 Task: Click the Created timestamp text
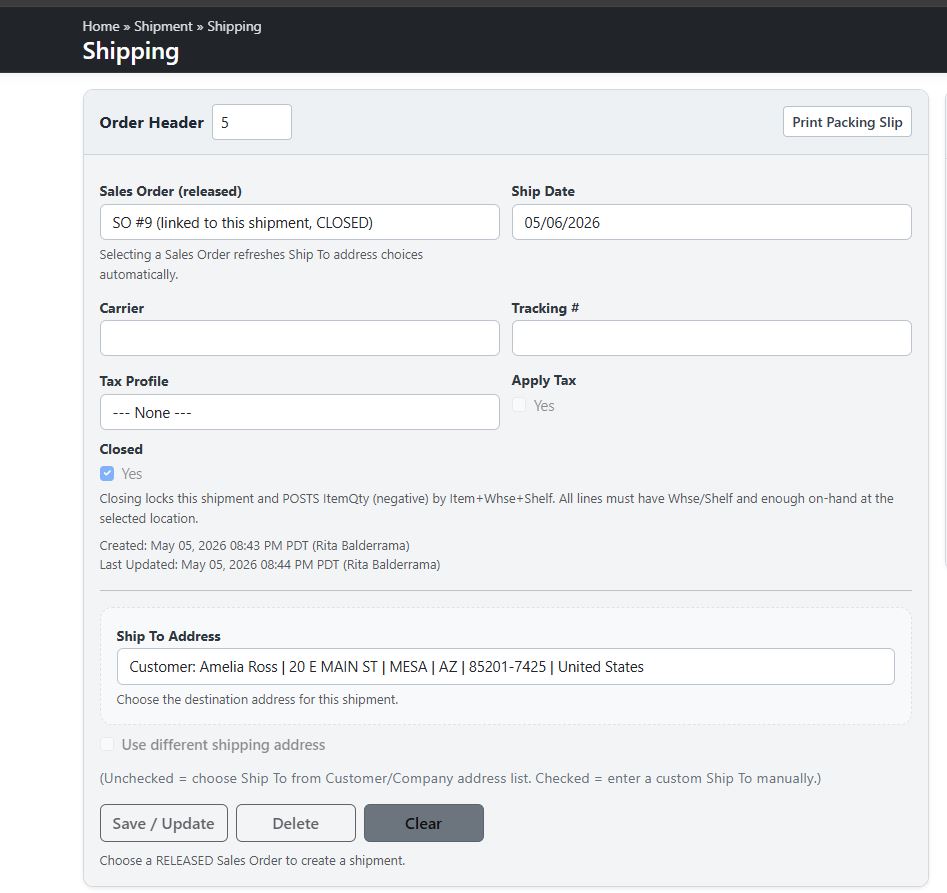tap(254, 545)
